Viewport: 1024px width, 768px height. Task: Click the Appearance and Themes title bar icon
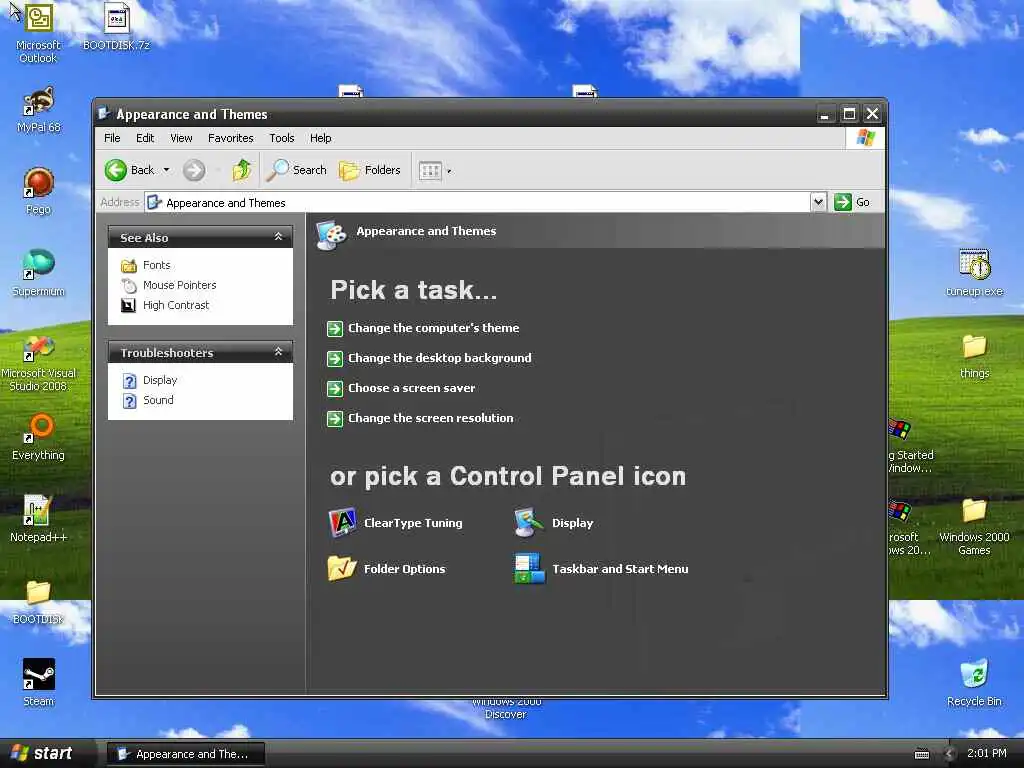pyautogui.click(x=103, y=114)
